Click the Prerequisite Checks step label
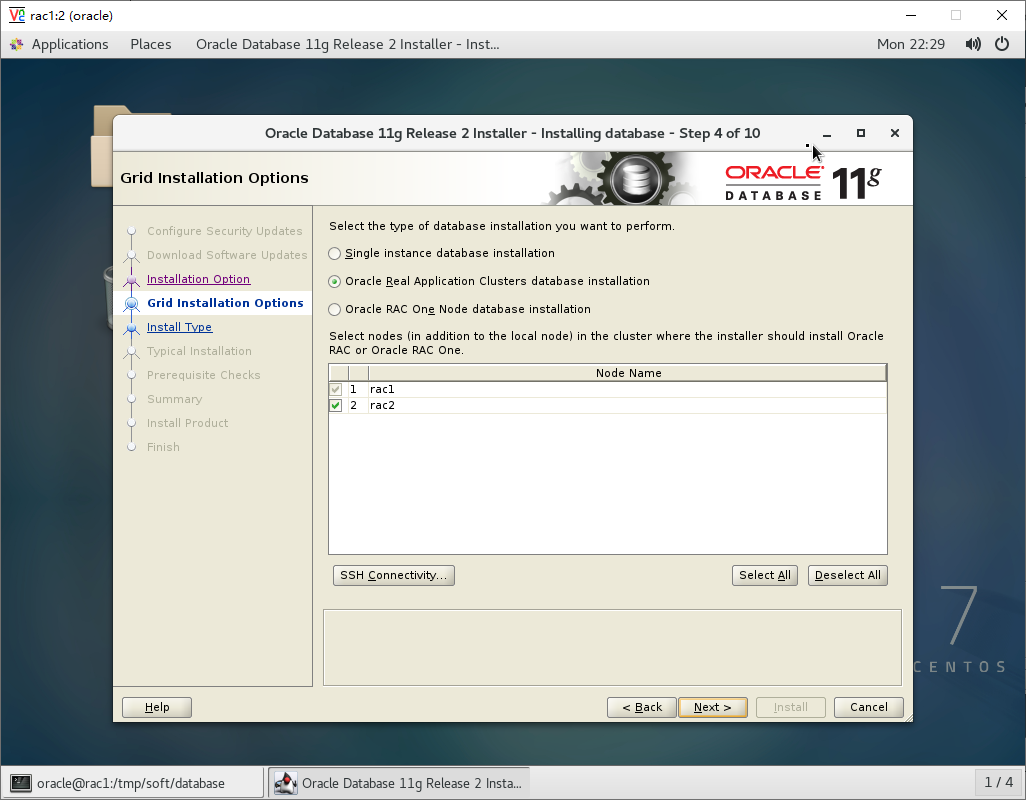 203,375
